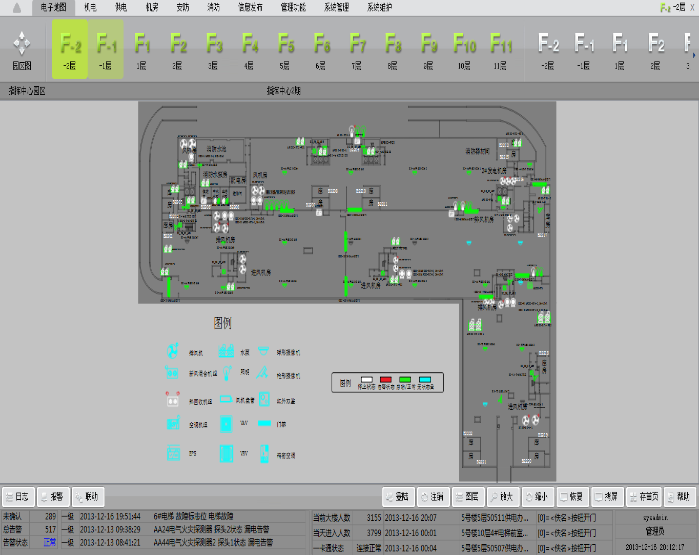Choose the white F2 floor icon

pos(655,50)
